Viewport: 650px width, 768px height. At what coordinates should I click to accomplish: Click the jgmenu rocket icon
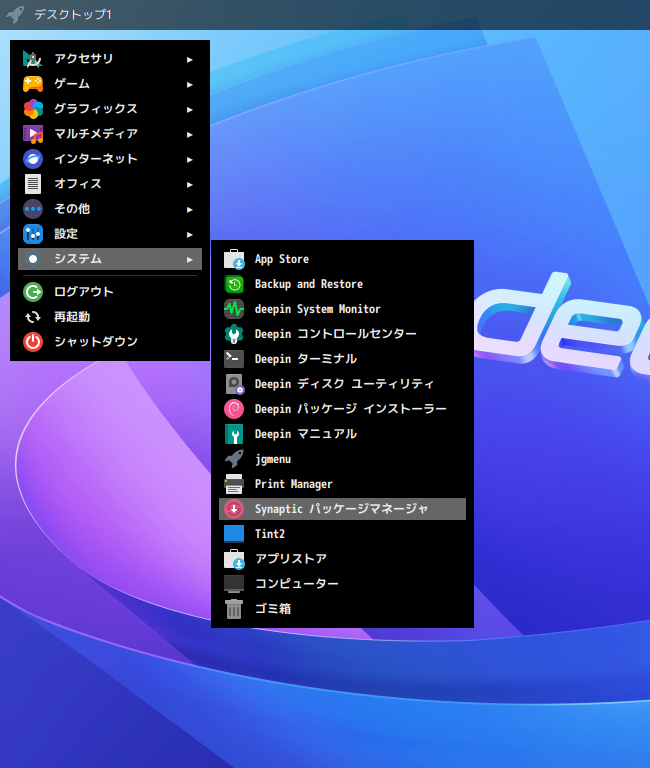tap(234, 459)
